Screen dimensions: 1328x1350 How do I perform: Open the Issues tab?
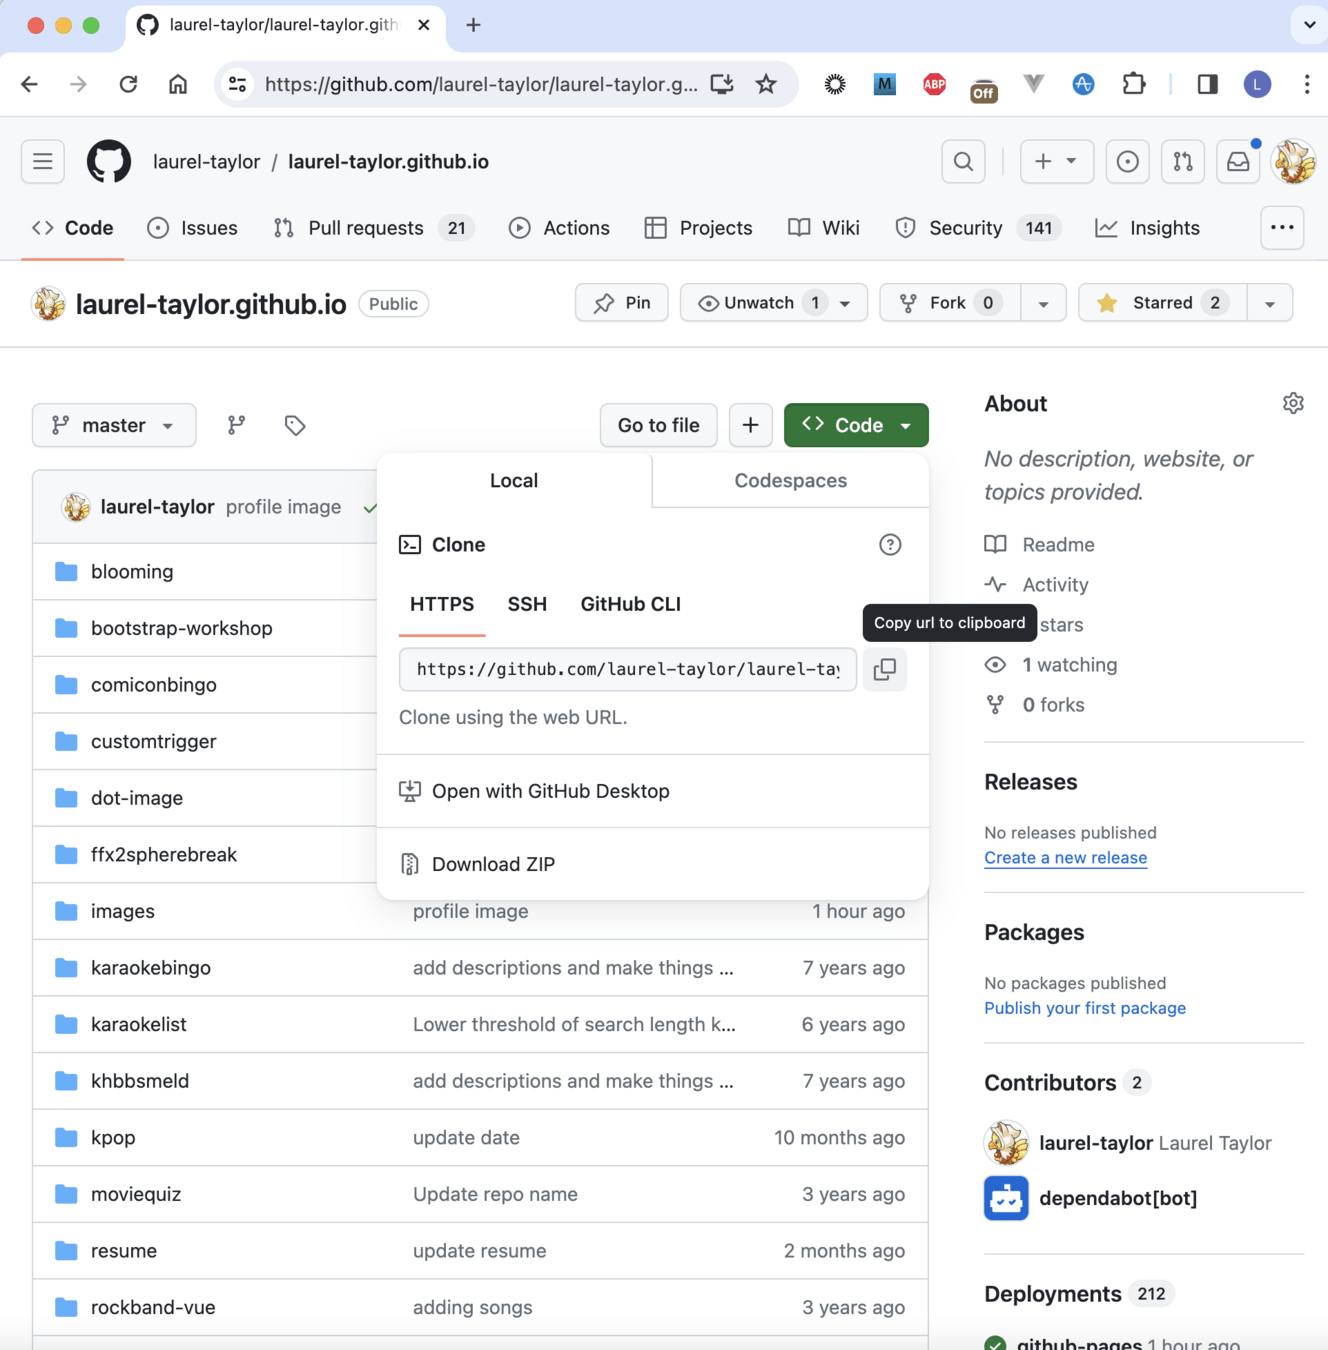point(192,228)
